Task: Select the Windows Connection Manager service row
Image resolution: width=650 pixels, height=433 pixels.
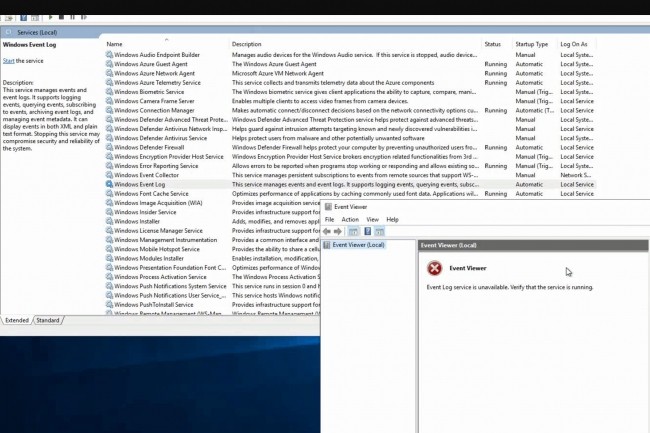Action: (350, 110)
